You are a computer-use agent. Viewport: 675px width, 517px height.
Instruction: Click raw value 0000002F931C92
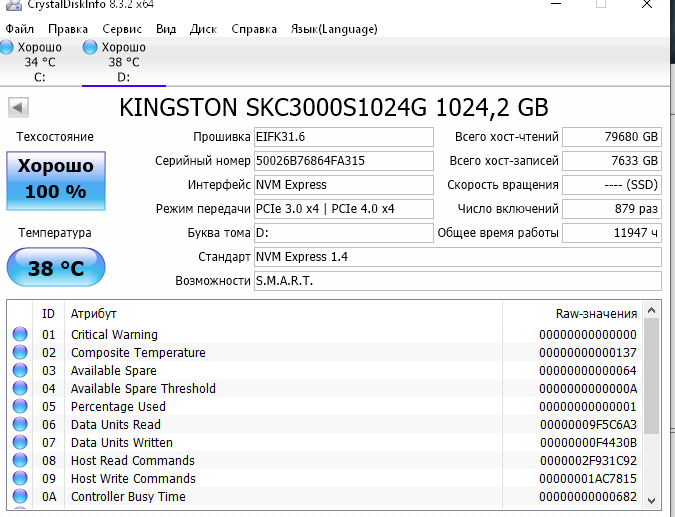pos(588,461)
